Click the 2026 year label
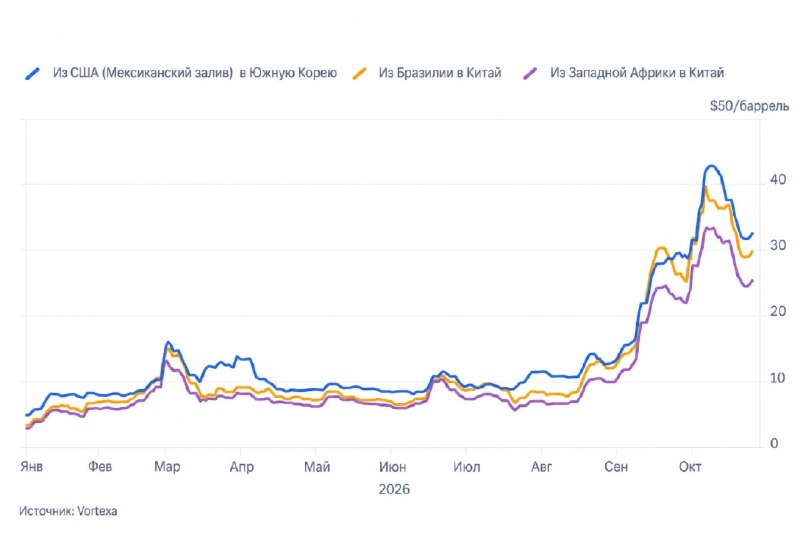This screenshot has height=533, width=800. tap(394, 490)
